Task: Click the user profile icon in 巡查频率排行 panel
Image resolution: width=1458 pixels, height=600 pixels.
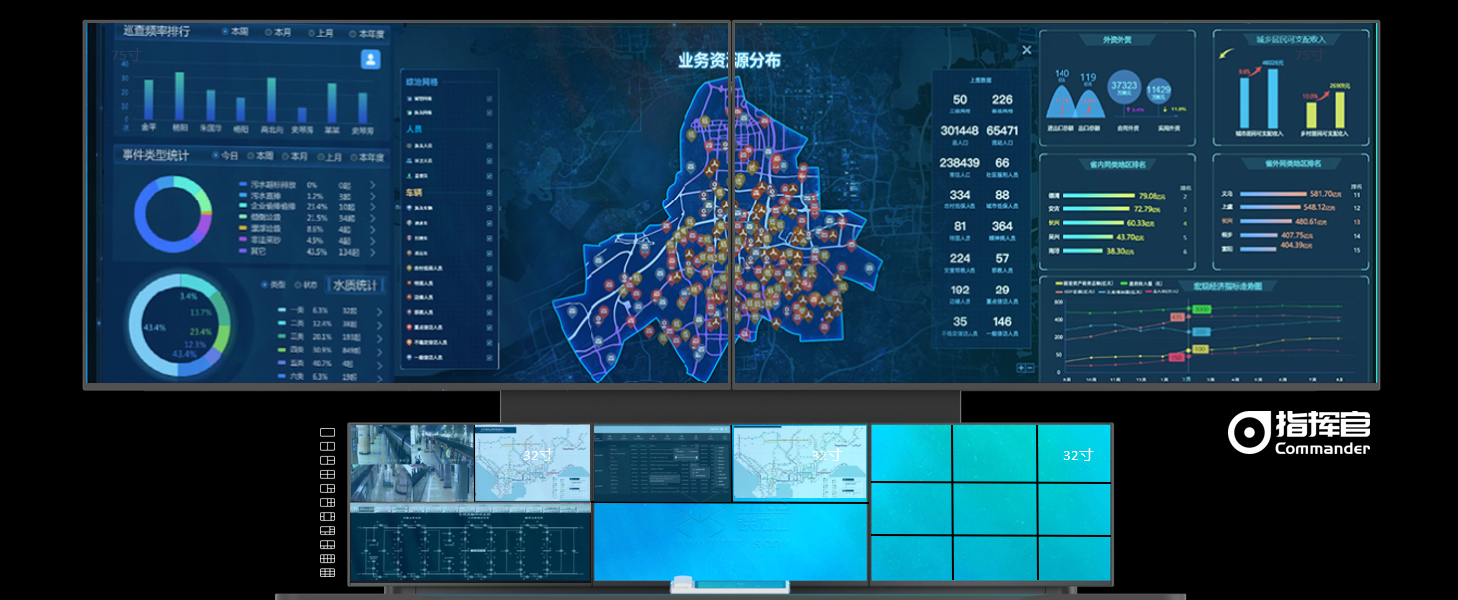Action: (x=371, y=58)
